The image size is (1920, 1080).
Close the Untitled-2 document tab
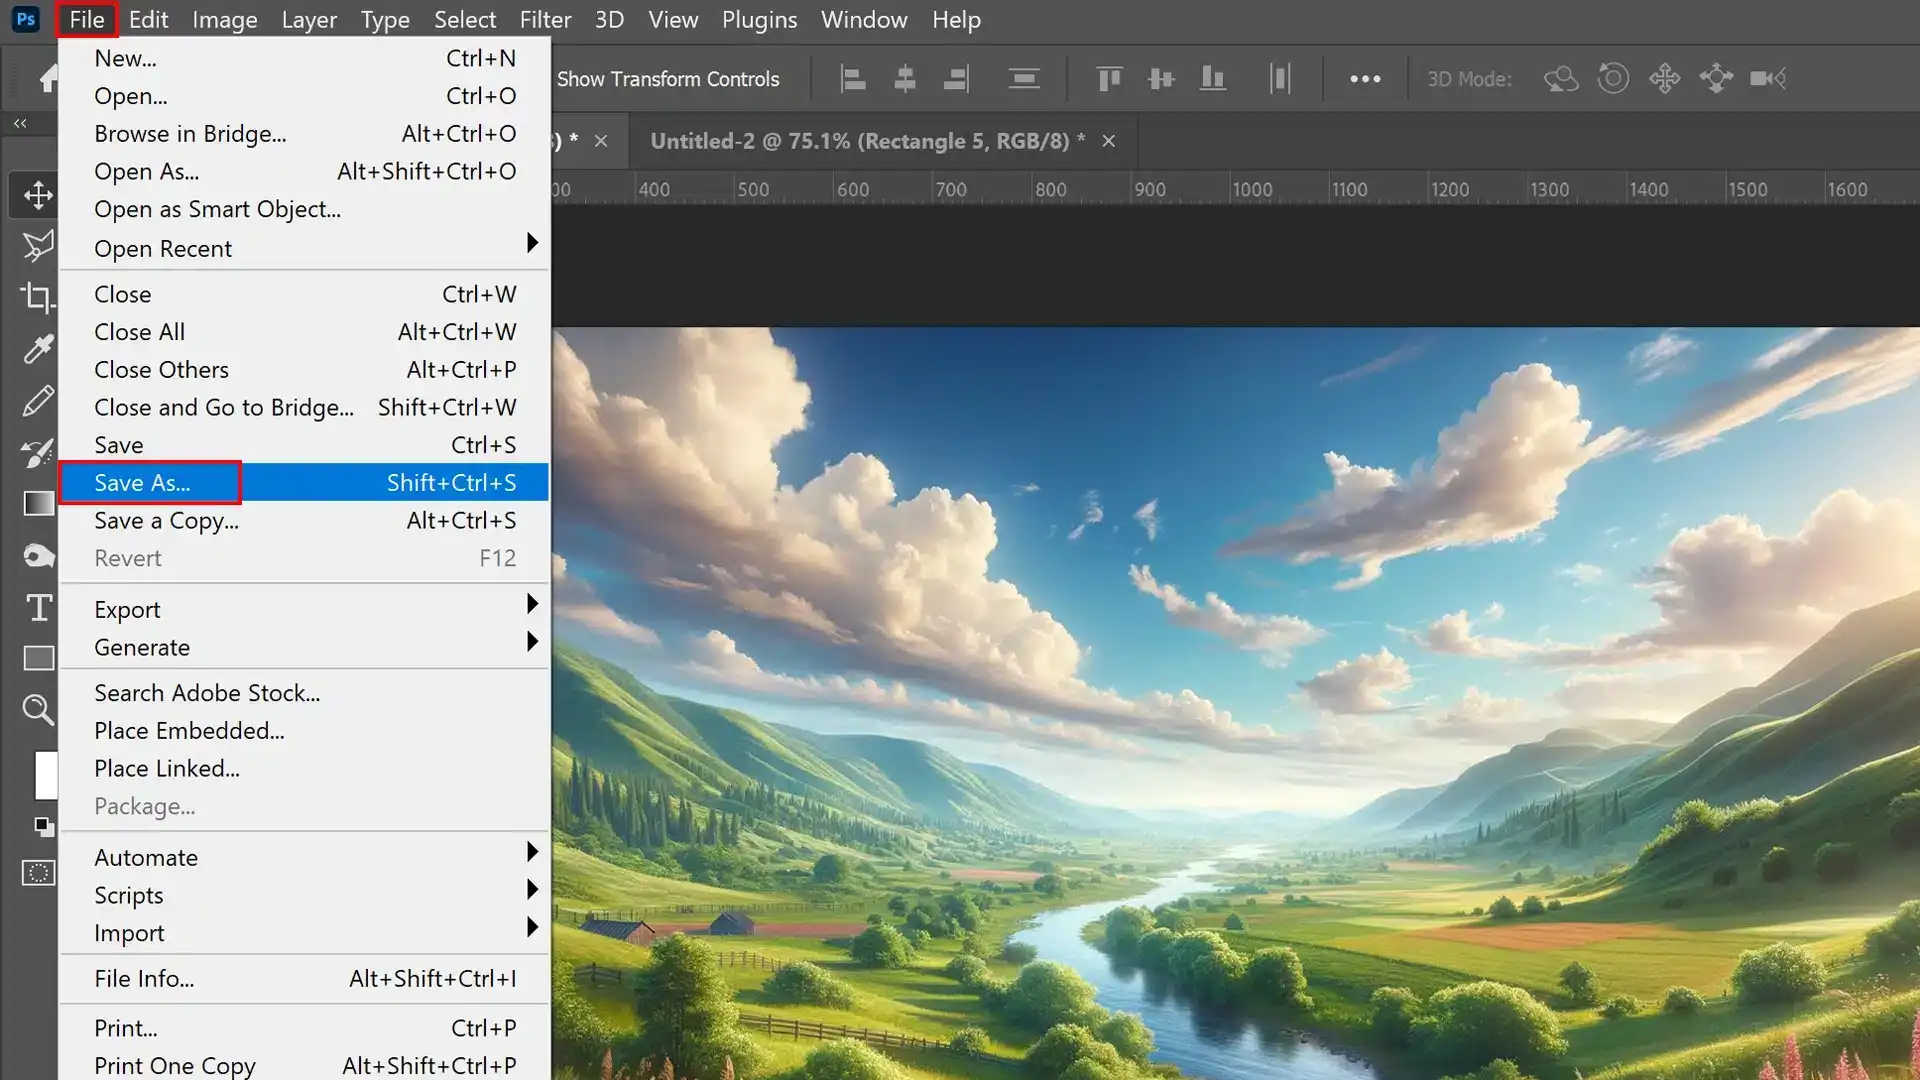1108,141
